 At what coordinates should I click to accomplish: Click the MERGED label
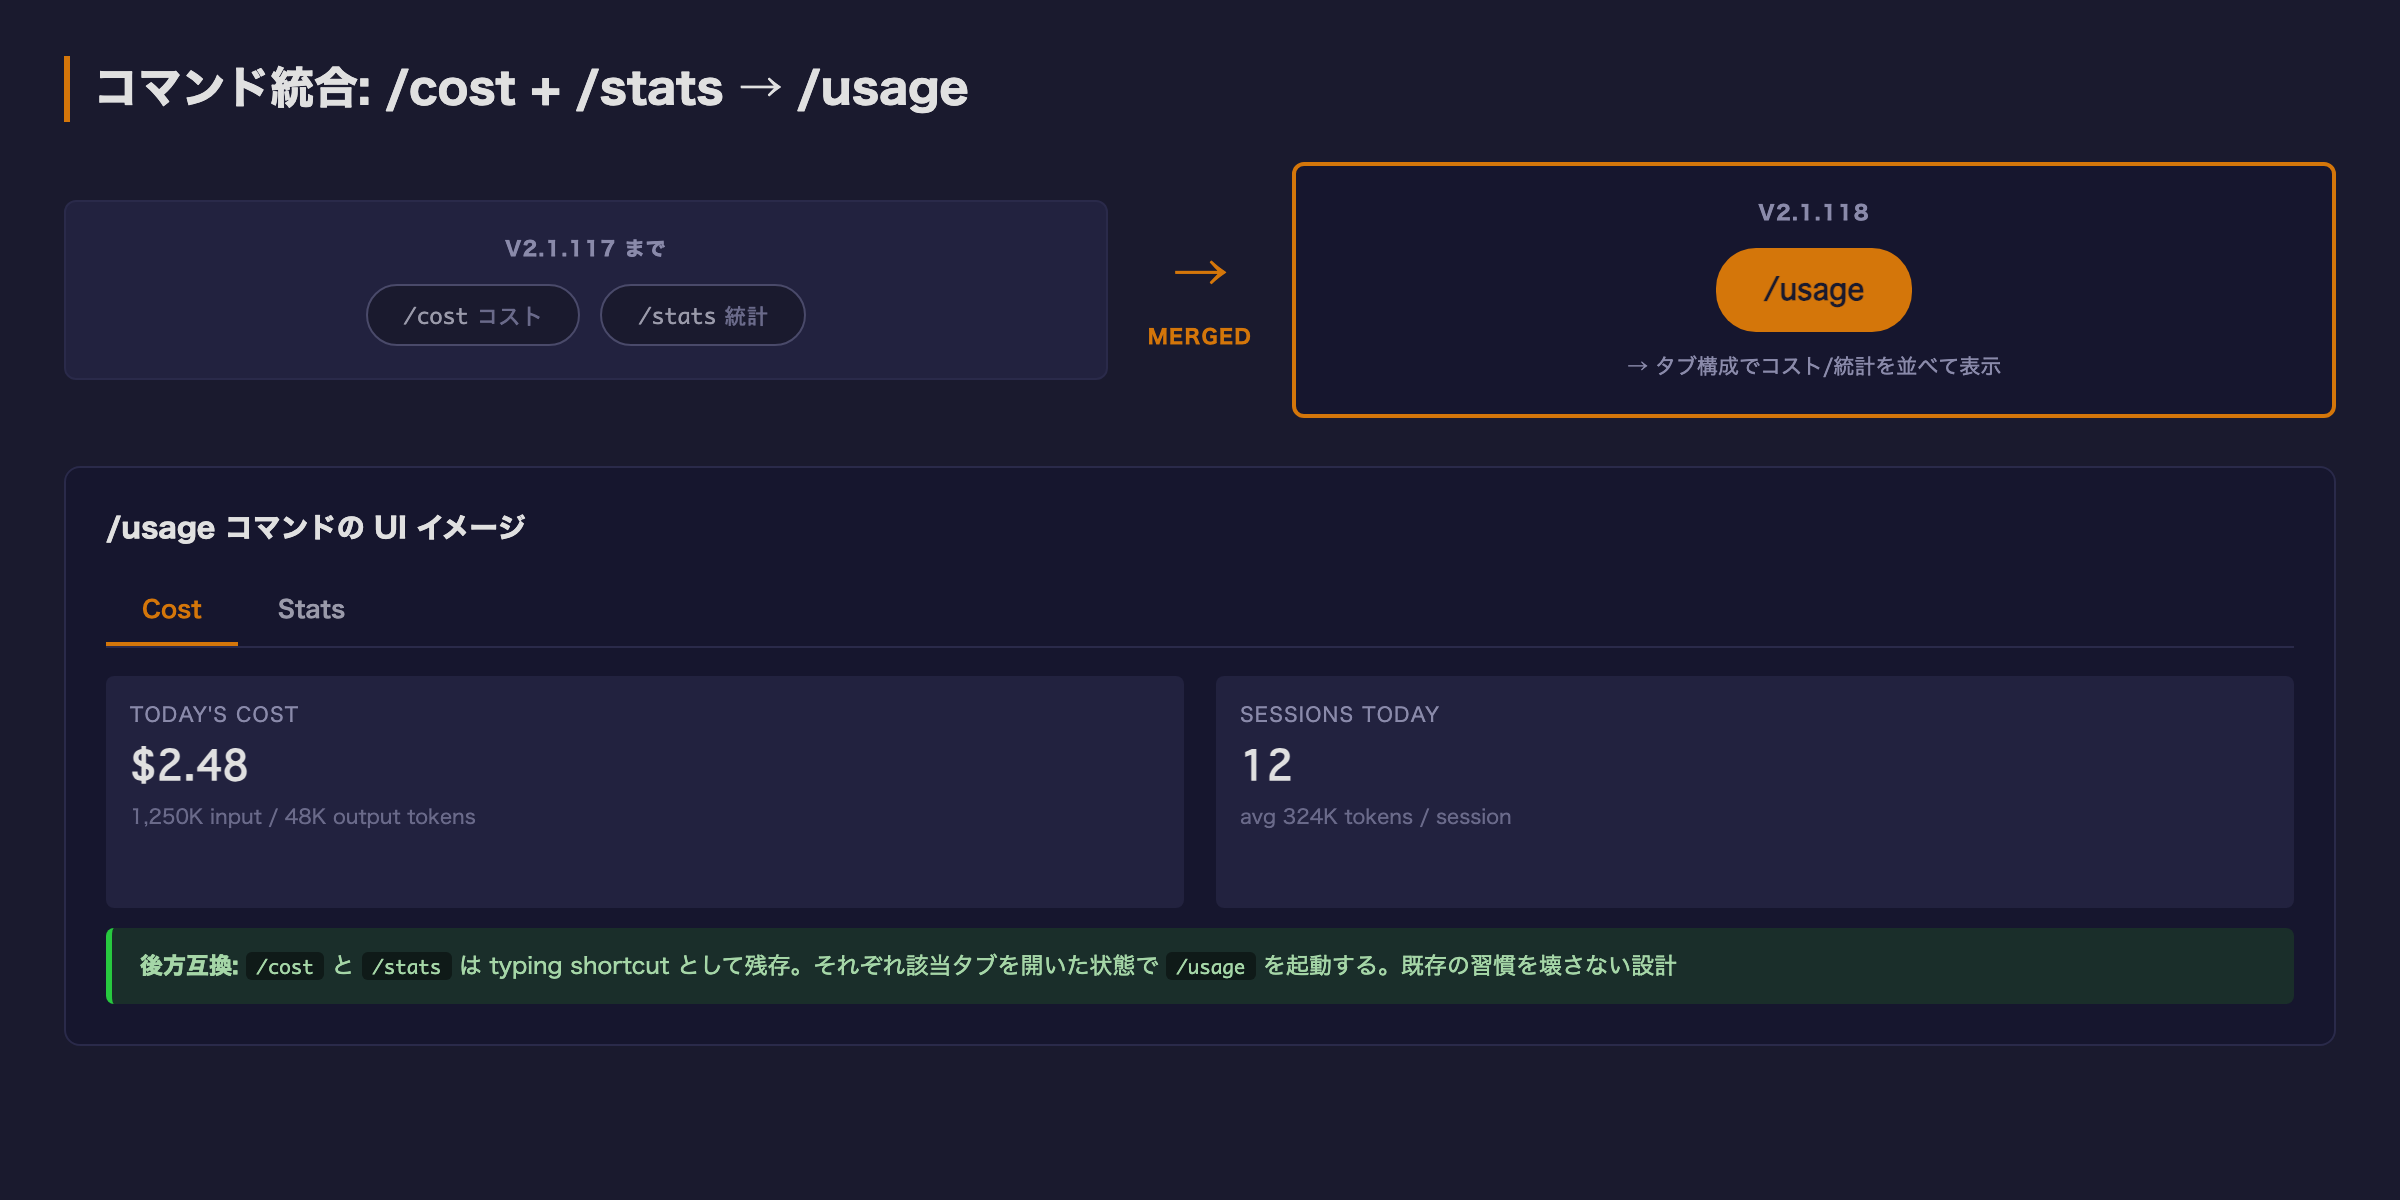point(1199,336)
